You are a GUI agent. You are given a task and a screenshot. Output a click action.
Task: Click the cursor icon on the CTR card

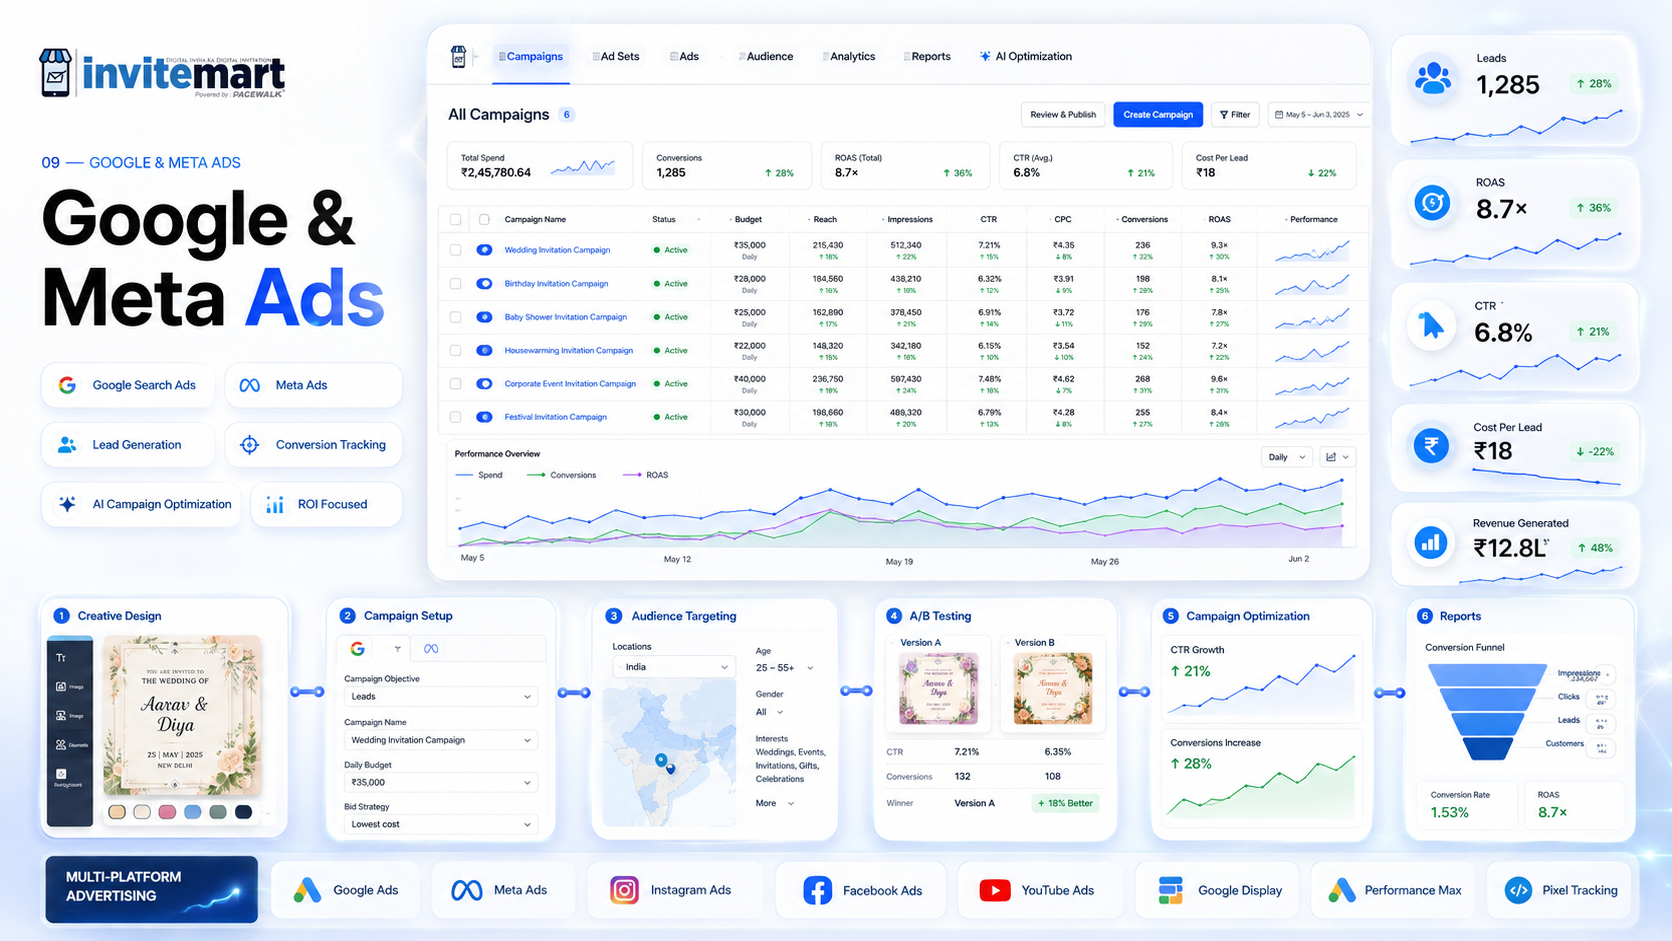(x=1432, y=327)
